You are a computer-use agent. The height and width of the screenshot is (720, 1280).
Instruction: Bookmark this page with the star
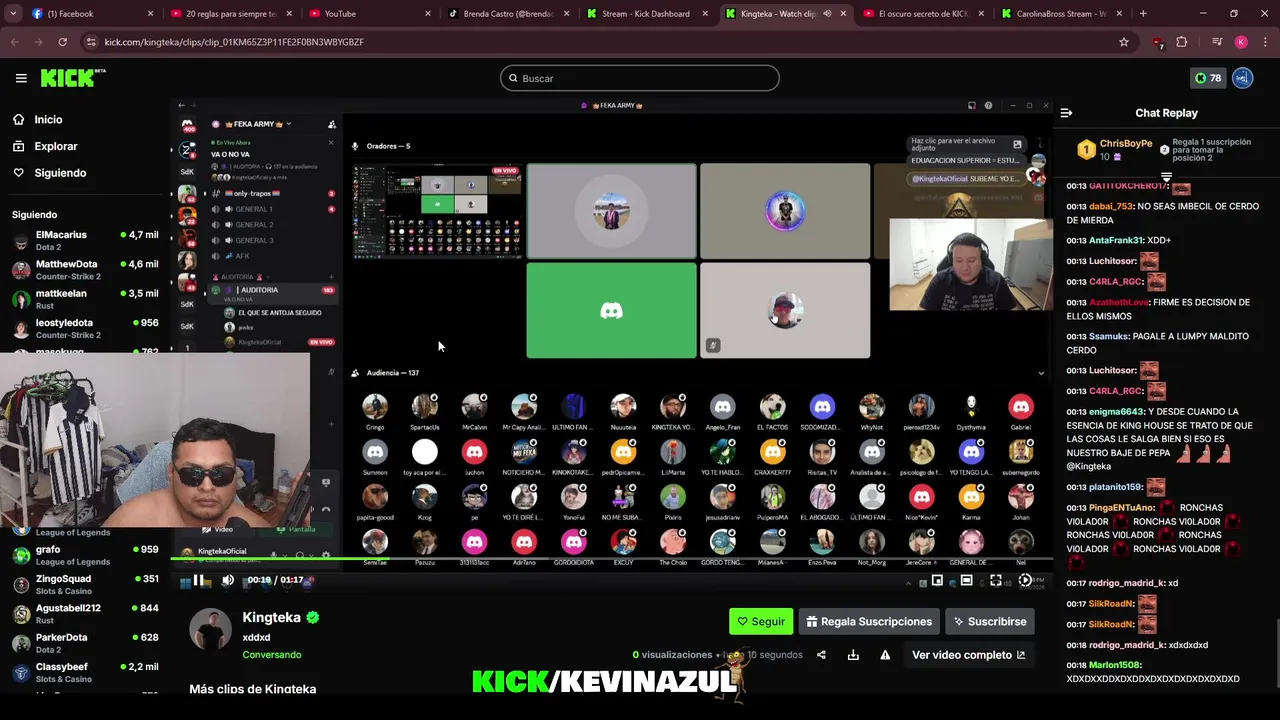click(1124, 42)
